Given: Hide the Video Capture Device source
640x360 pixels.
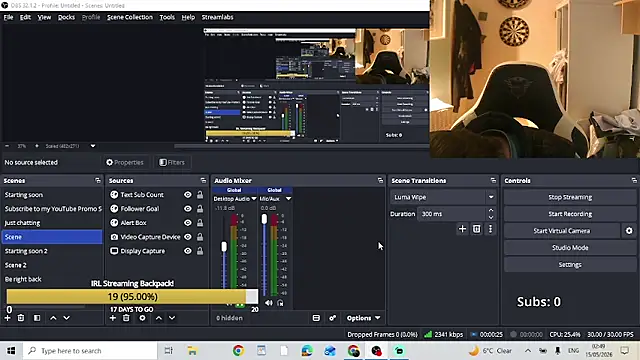Looking at the screenshot, I should [x=188, y=237].
